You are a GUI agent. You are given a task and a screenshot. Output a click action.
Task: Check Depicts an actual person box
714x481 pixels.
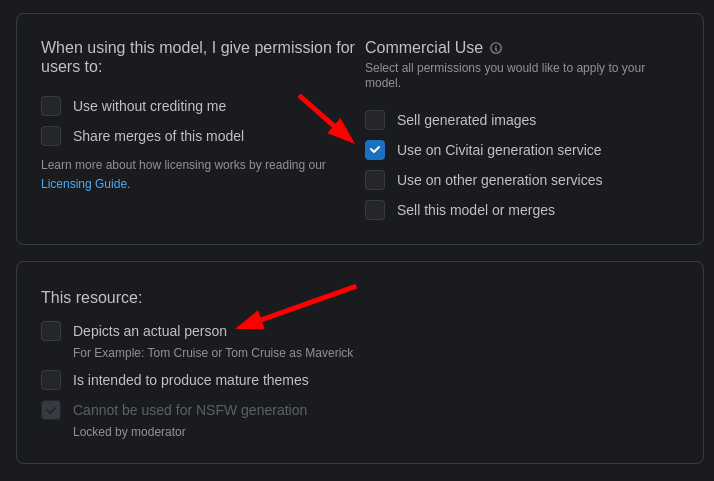(51, 331)
